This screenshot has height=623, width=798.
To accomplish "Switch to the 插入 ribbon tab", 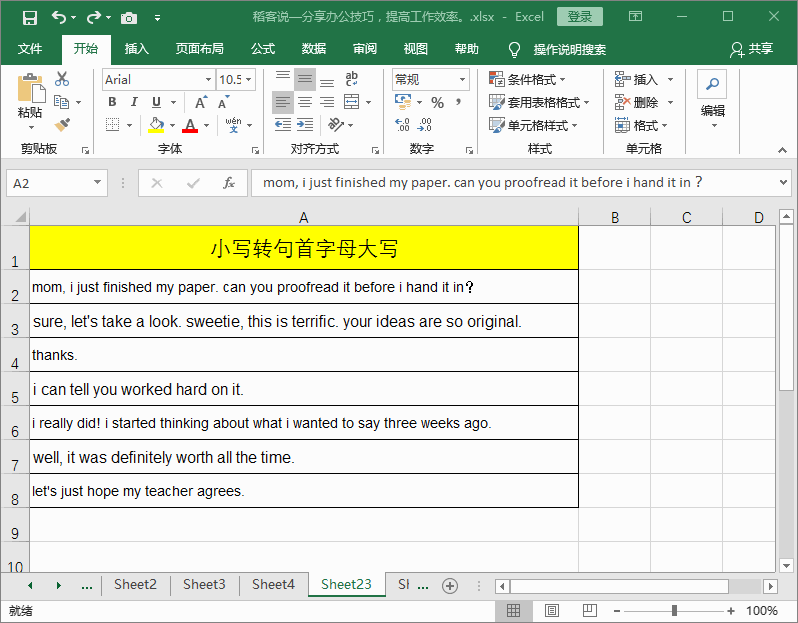I will point(136,49).
